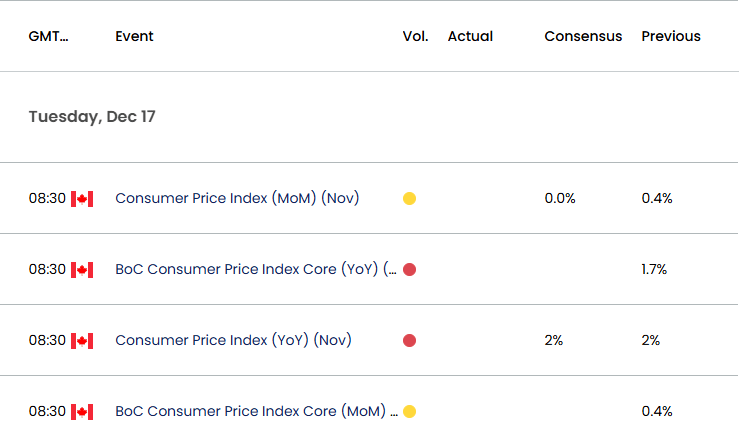Image resolution: width=739 pixels, height=439 pixels.
Task: Click the 0.0% consensus value for CPI MoM
Action: pyautogui.click(x=560, y=198)
